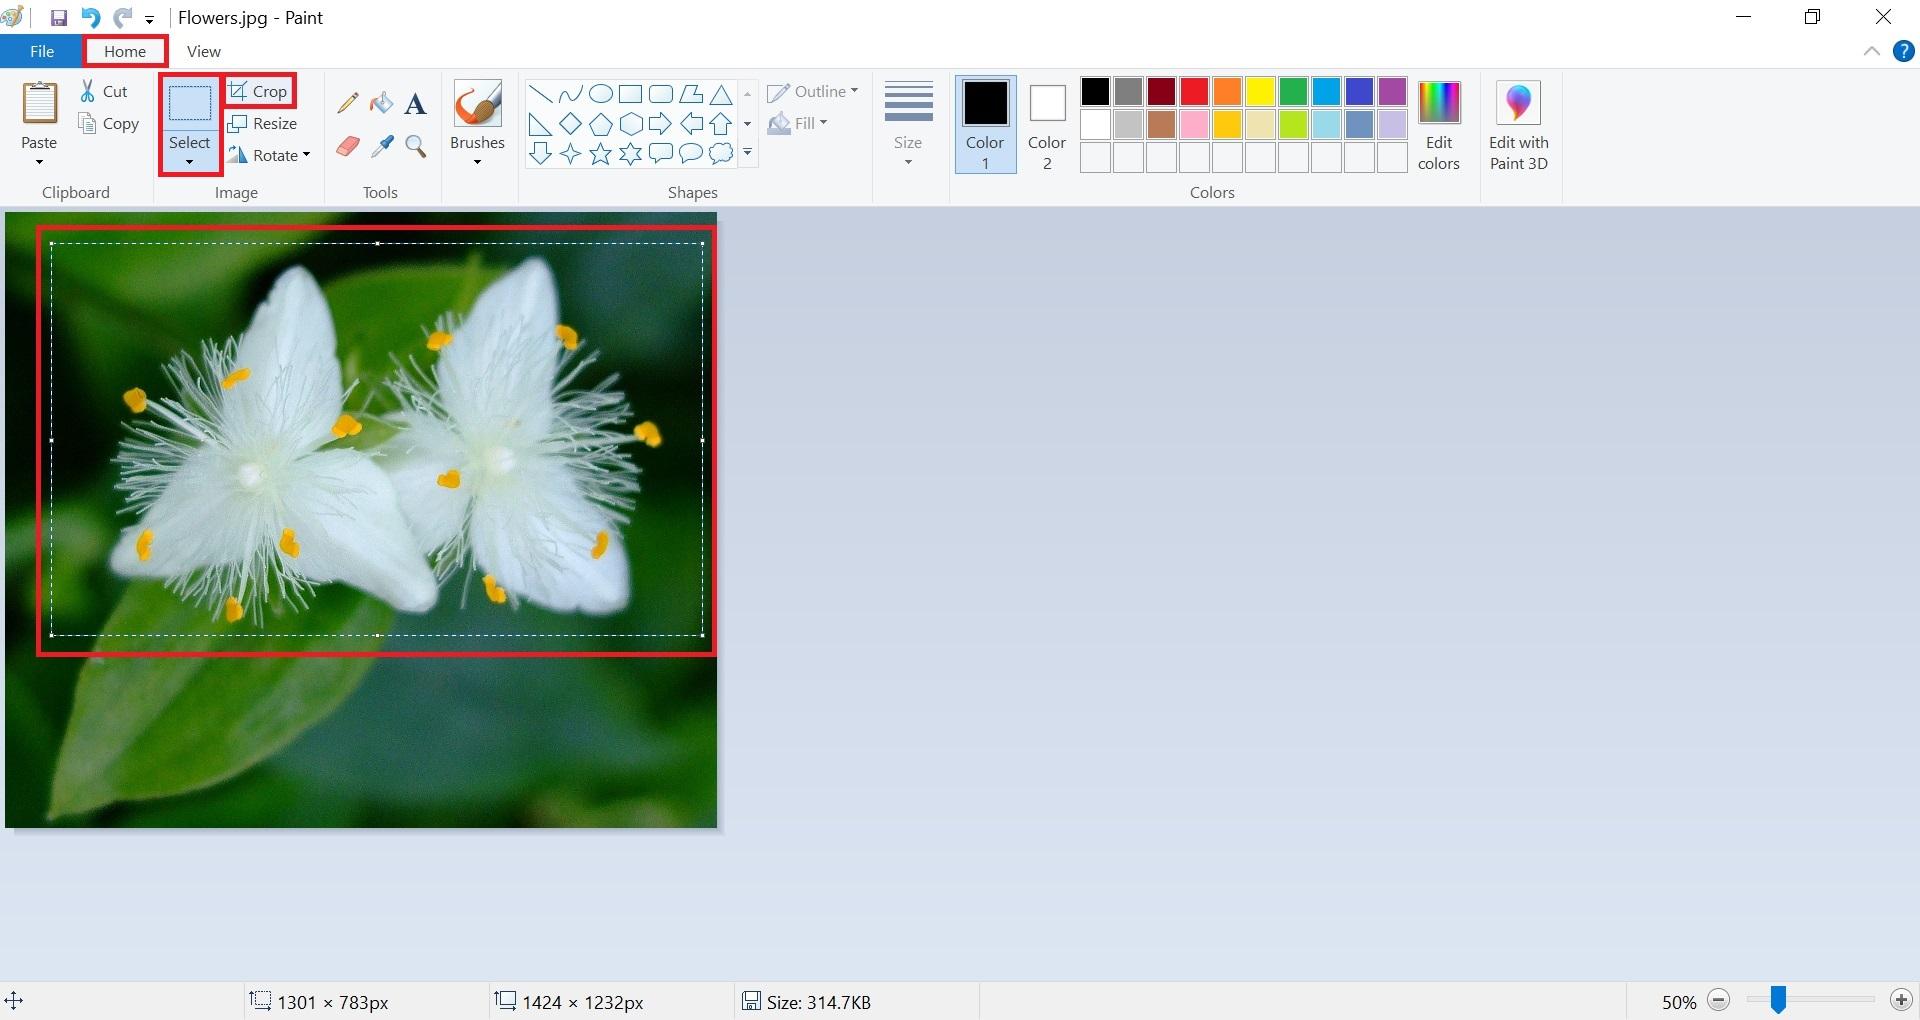
Task: Expand the Paste options dropdown arrow
Action: (x=39, y=162)
